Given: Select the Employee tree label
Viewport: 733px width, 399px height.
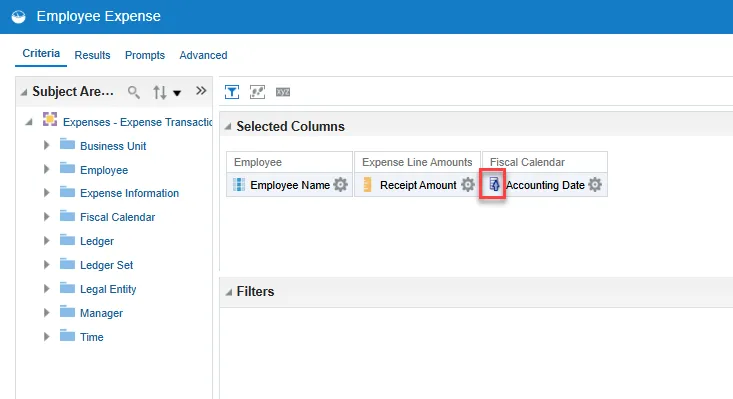Looking at the screenshot, I should coord(104,170).
